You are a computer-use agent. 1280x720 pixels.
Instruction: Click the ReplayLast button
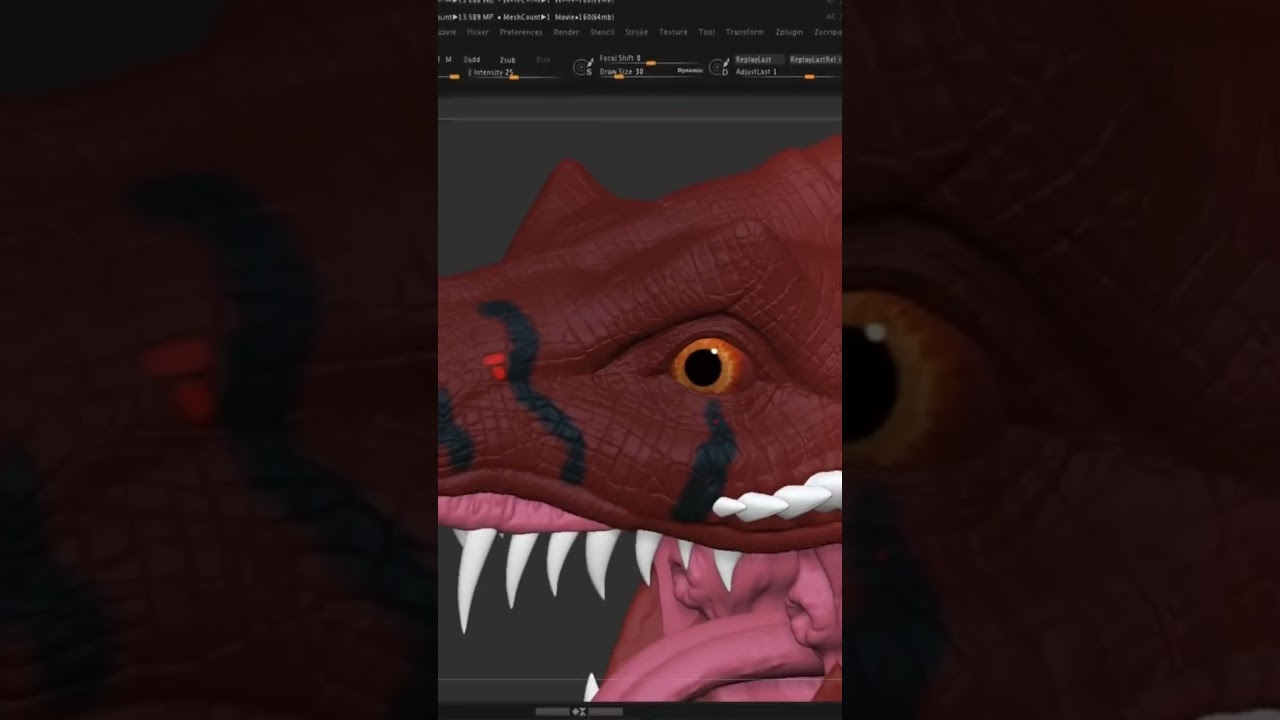click(759, 60)
